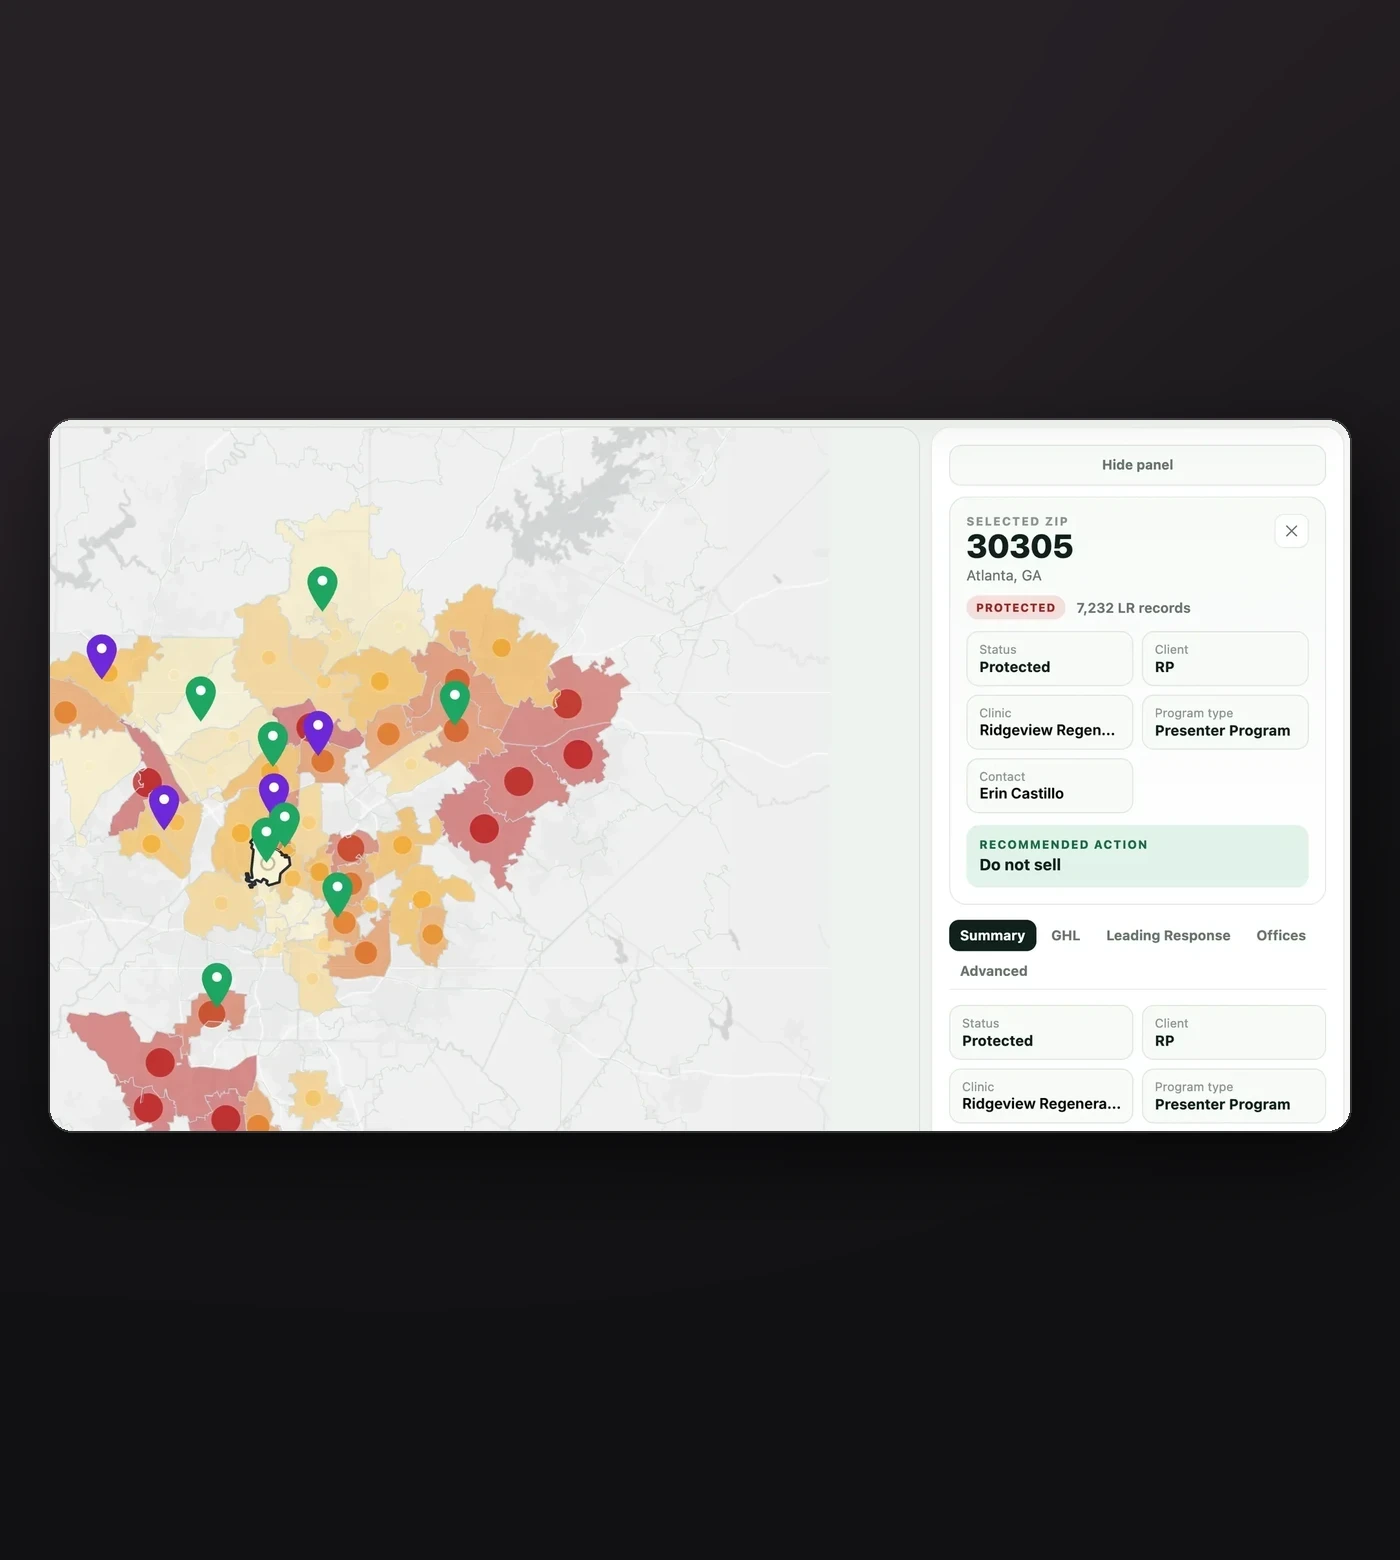Viewport: 1400px width, 1560px height.
Task: Click the green pin left of that purple pin
Action: click(x=273, y=742)
